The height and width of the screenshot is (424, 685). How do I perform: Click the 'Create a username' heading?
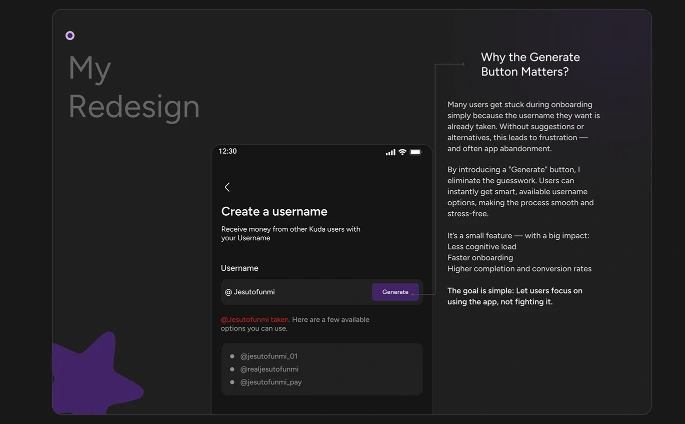pyautogui.click(x=274, y=212)
